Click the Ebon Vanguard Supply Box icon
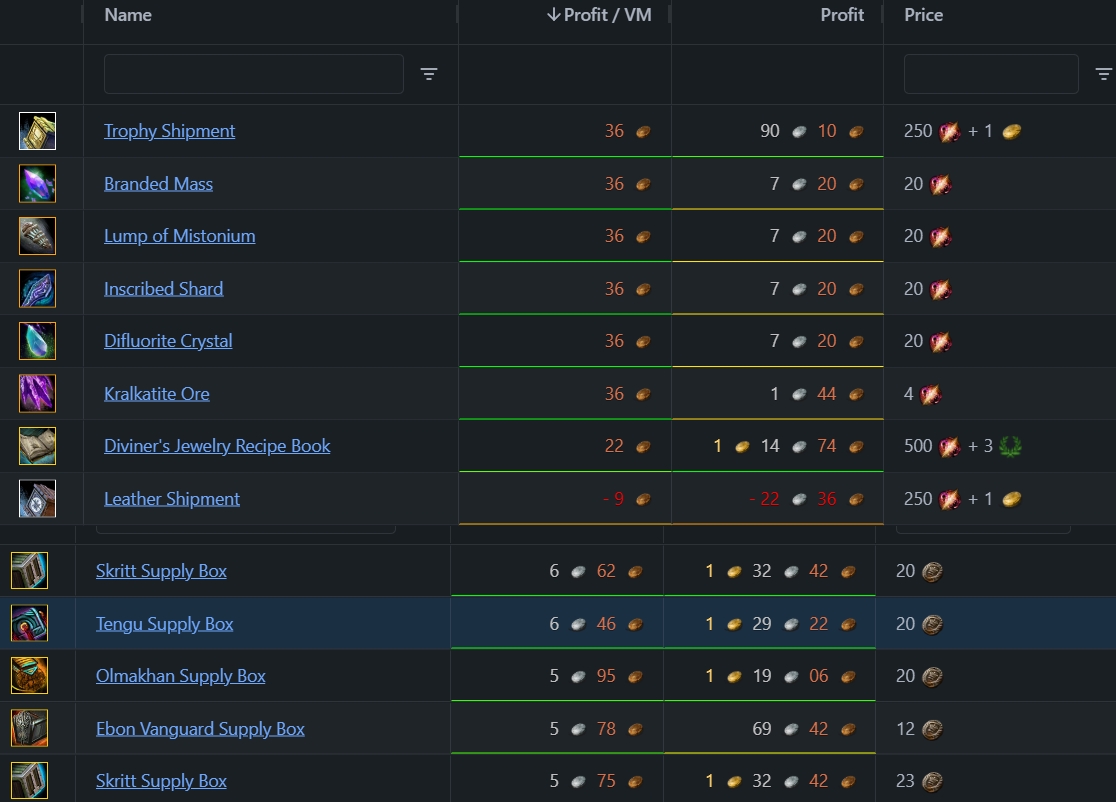The height and width of the screenshot is (802, 1116). tap(29, 728)
